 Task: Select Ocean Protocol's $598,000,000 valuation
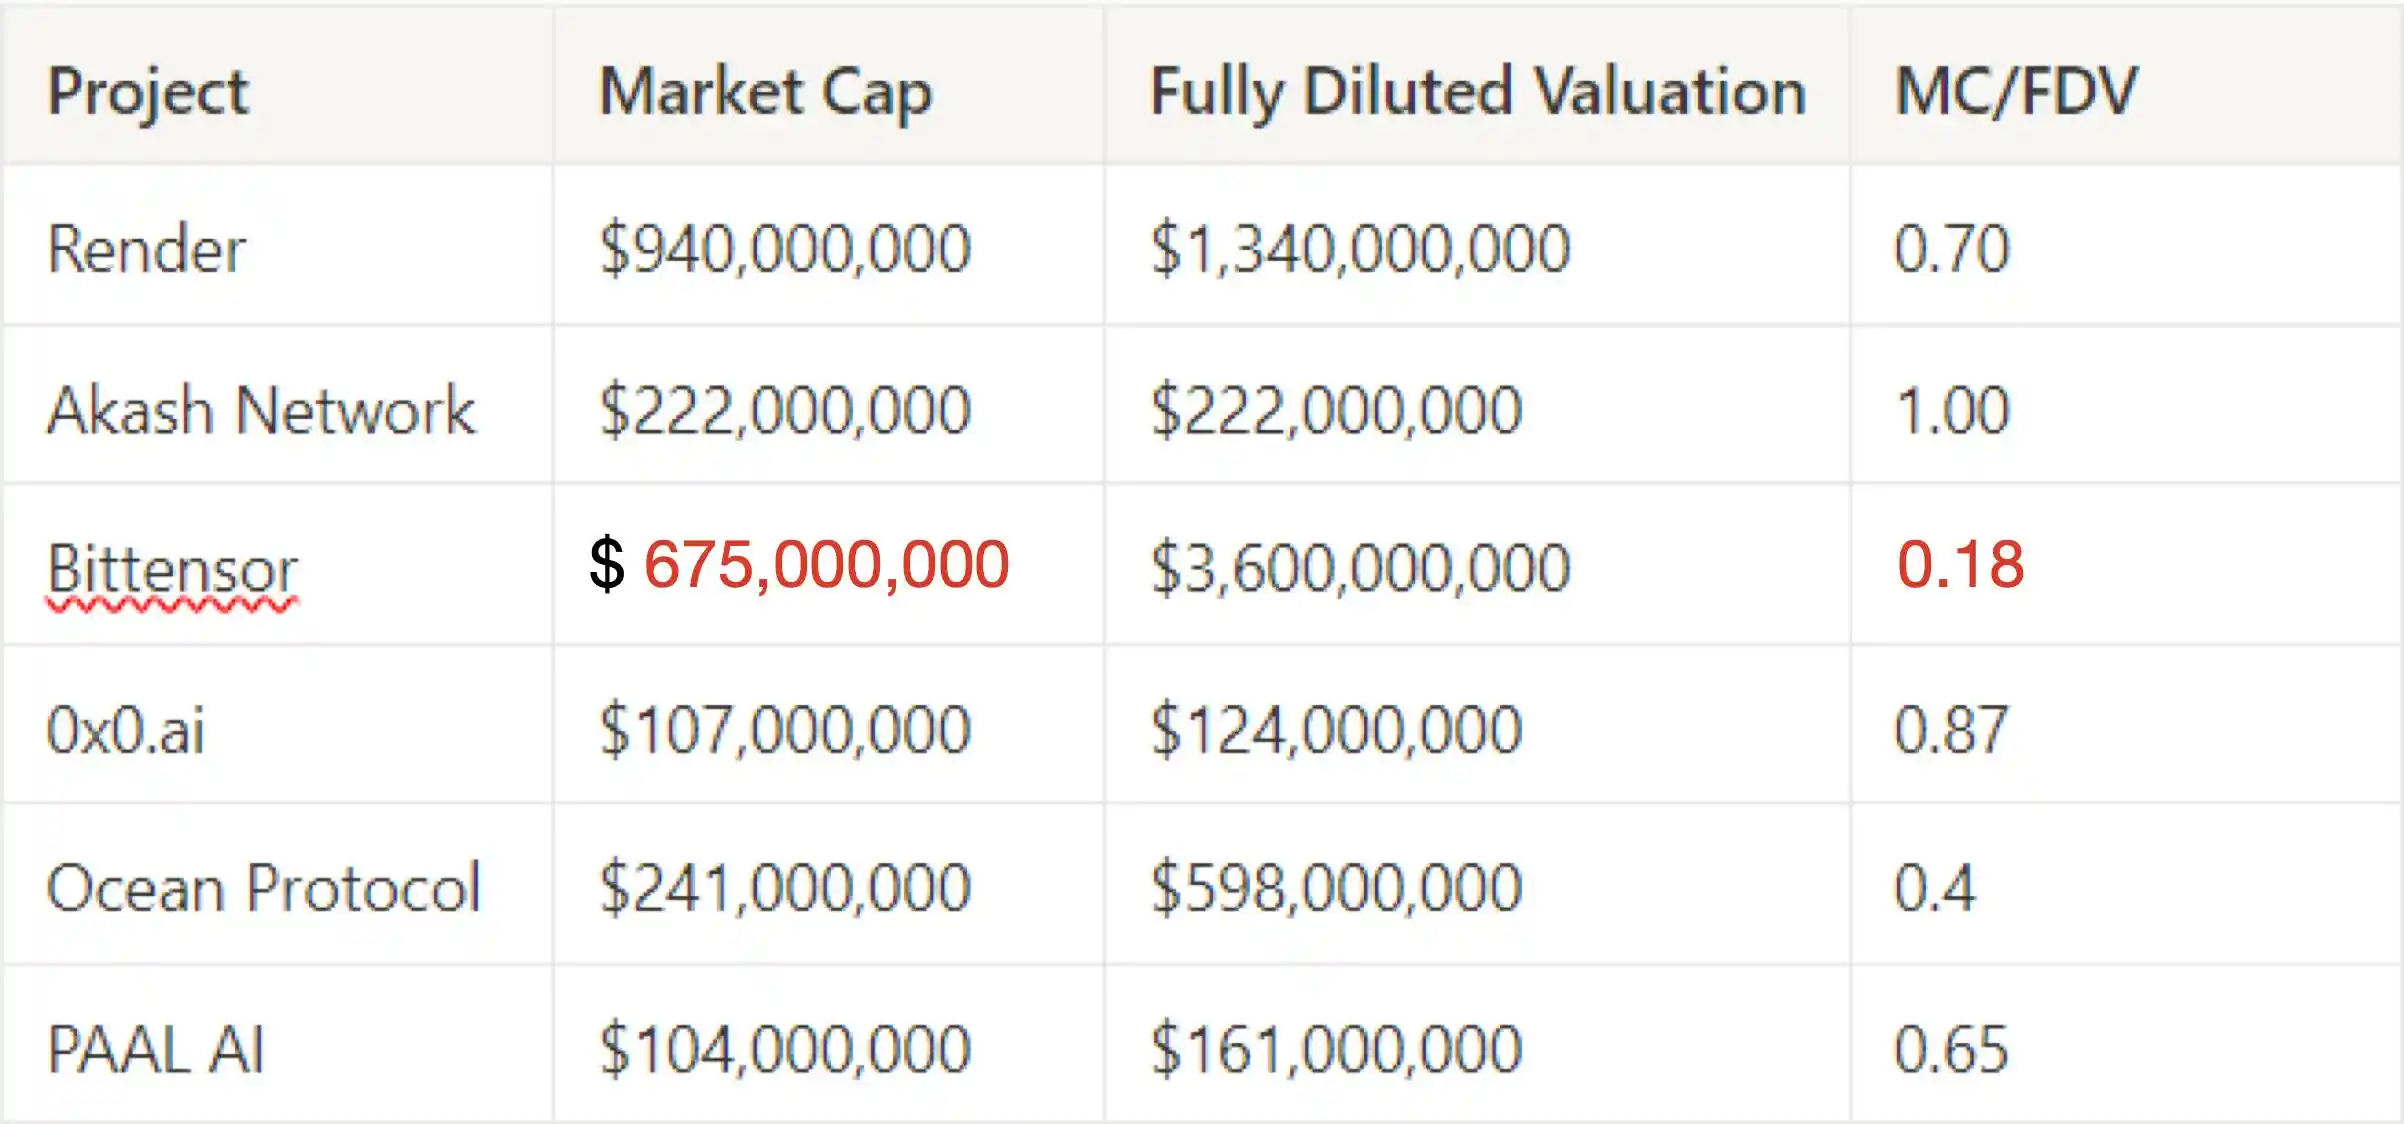[1336, 888]
